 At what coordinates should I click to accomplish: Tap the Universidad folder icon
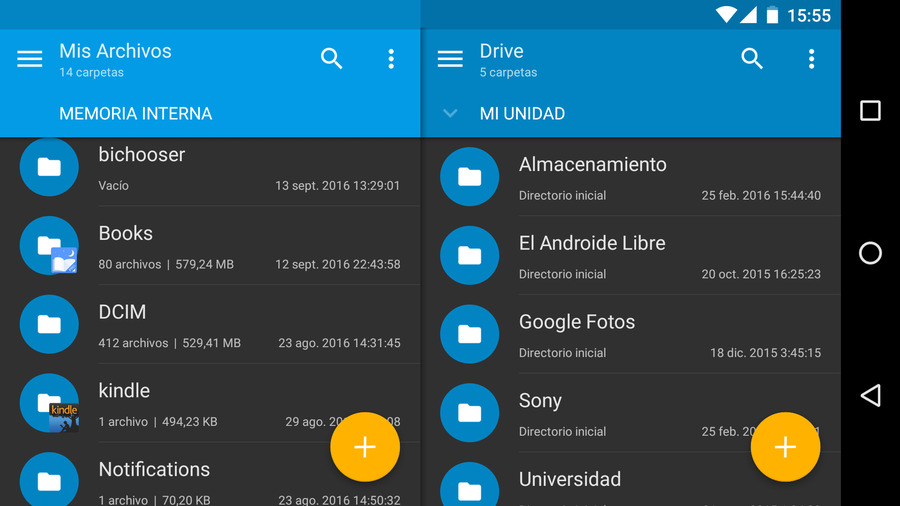pyautogui.click(x=470, y=485)
